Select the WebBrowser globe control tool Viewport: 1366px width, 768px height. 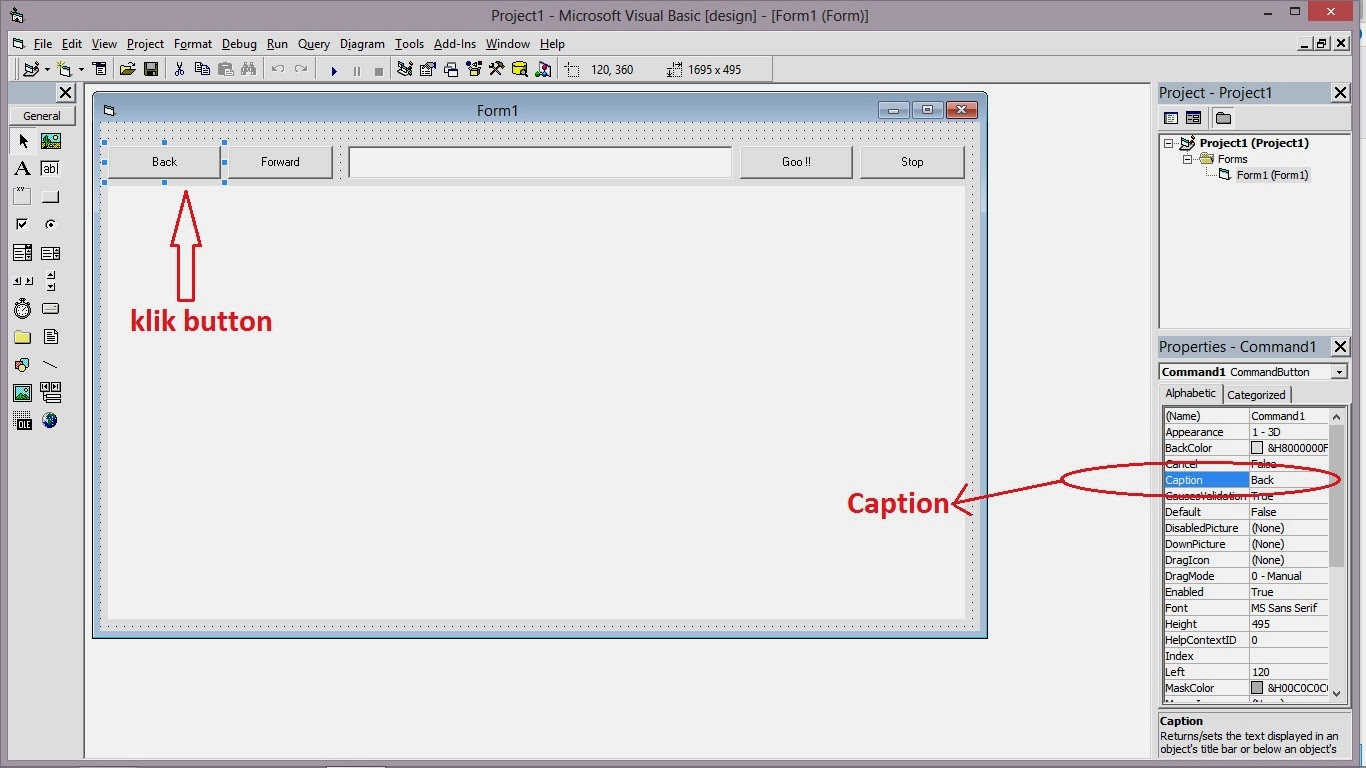[50, 421]
